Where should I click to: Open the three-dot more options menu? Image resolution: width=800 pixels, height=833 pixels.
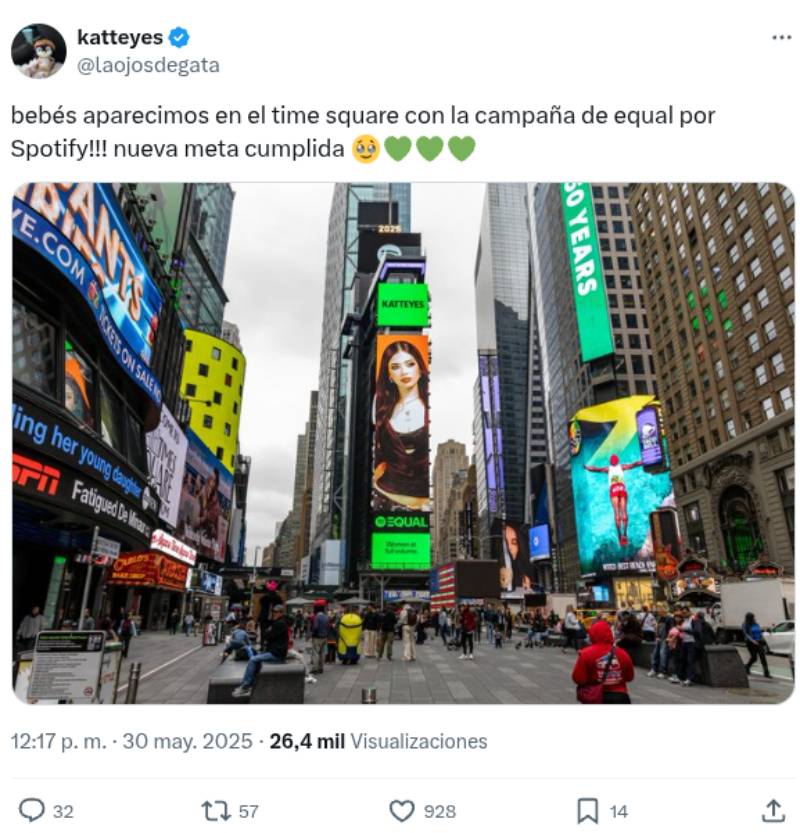781,38
